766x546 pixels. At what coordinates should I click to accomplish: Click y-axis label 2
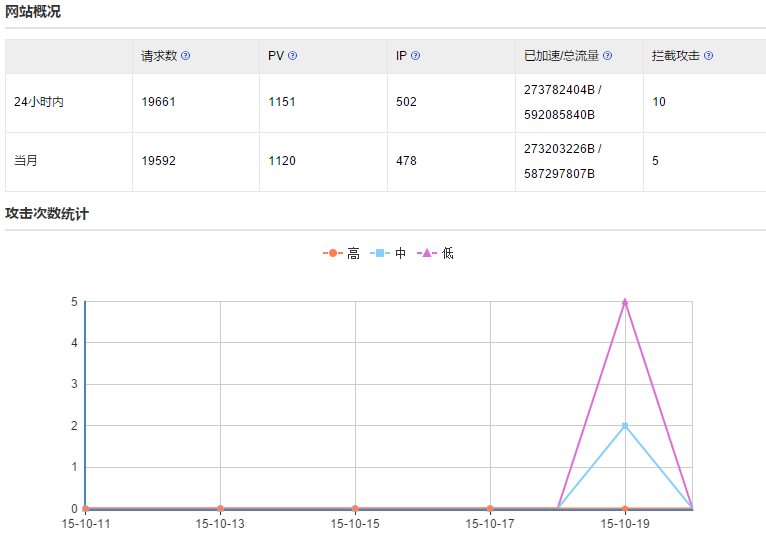tap(74, 426)
